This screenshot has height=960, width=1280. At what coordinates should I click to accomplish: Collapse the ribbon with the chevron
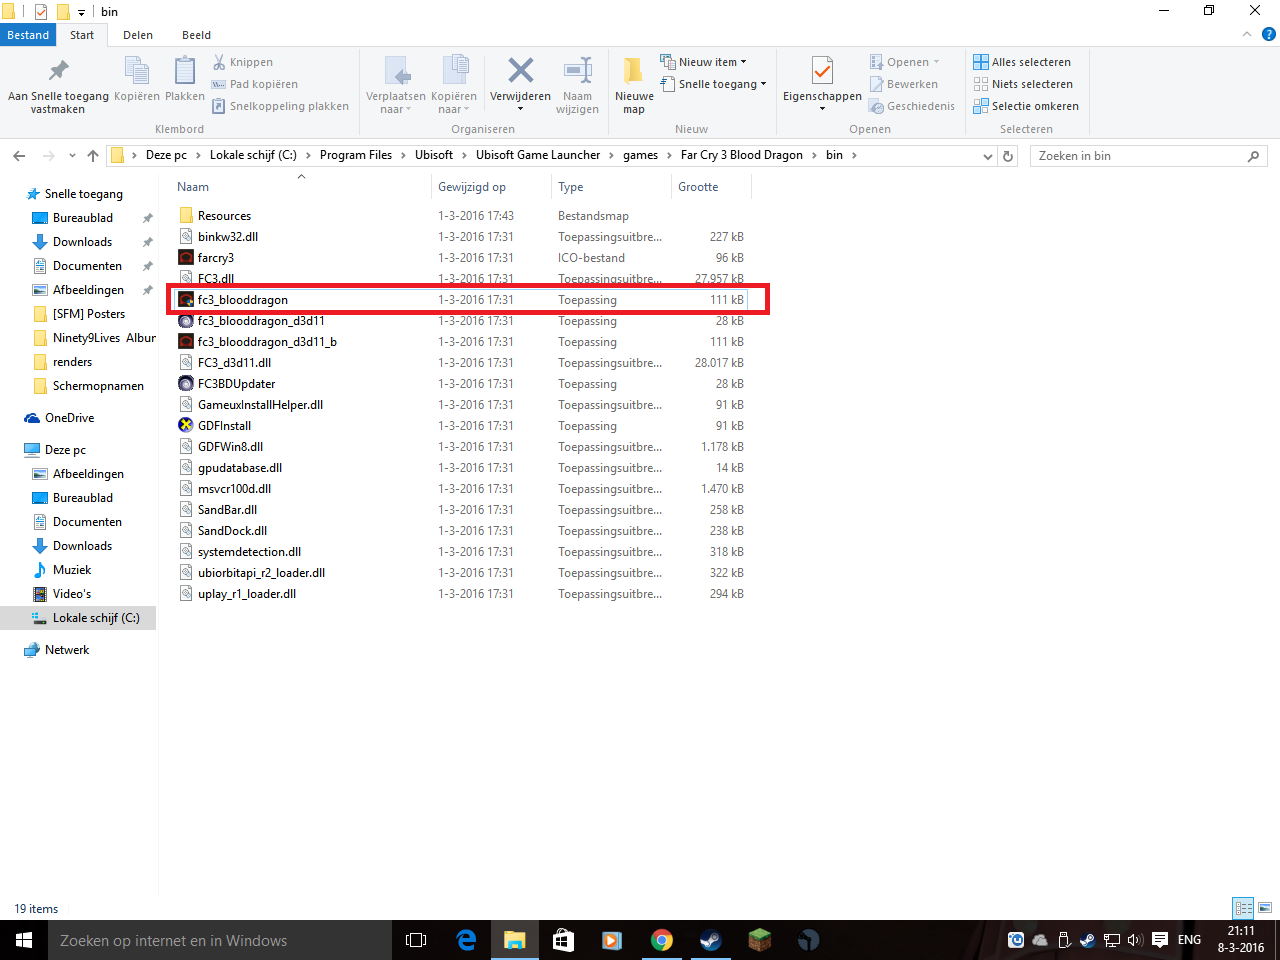click(x=1247, y=35)
